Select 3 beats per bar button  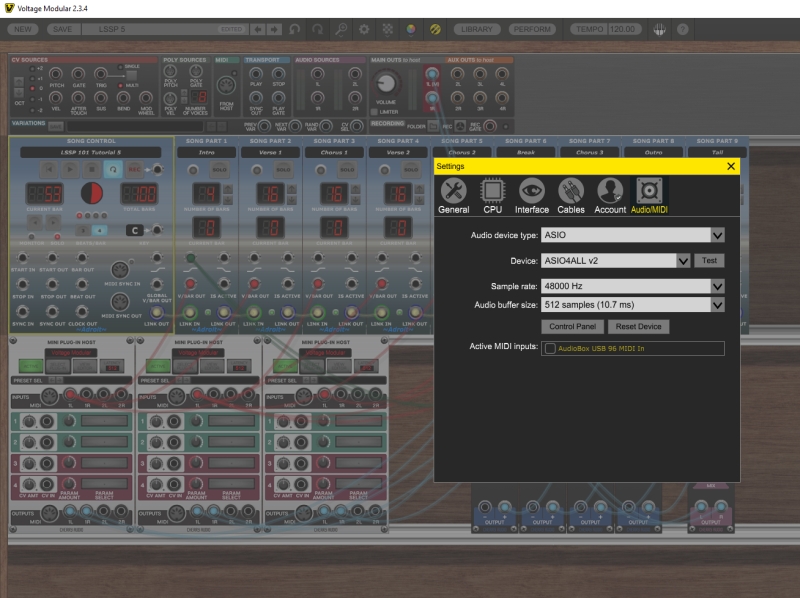tap(83, 230)
